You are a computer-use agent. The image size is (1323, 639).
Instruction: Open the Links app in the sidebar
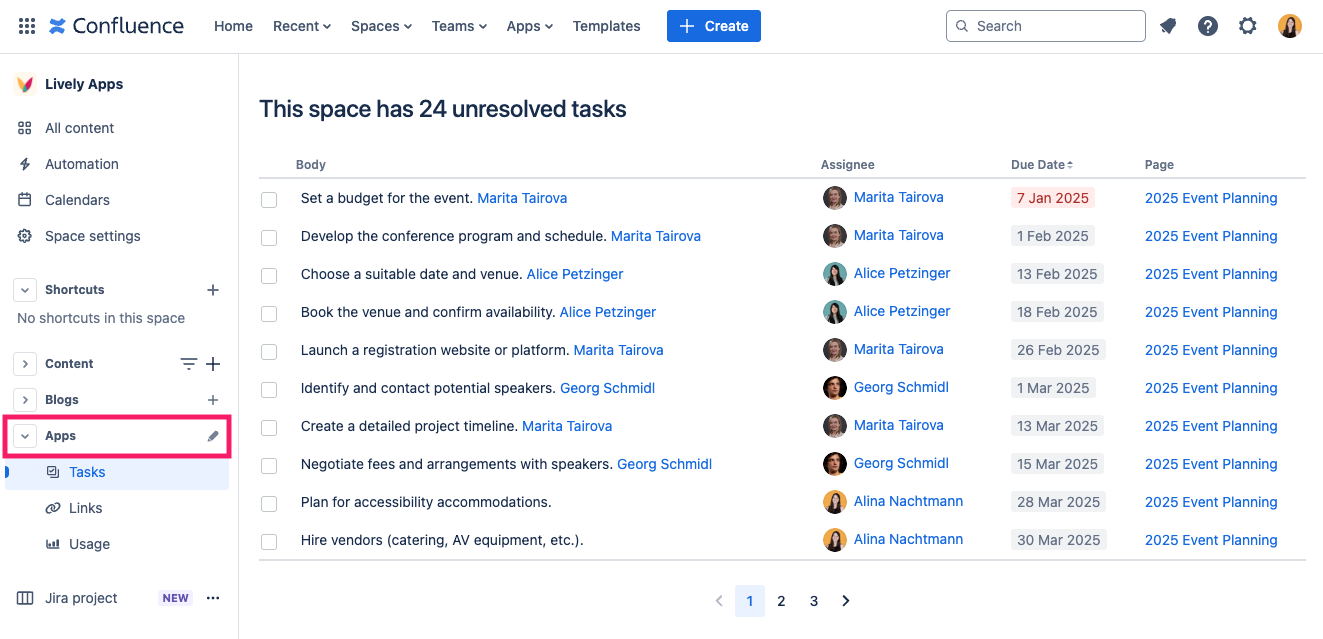(x=86, y=507)
